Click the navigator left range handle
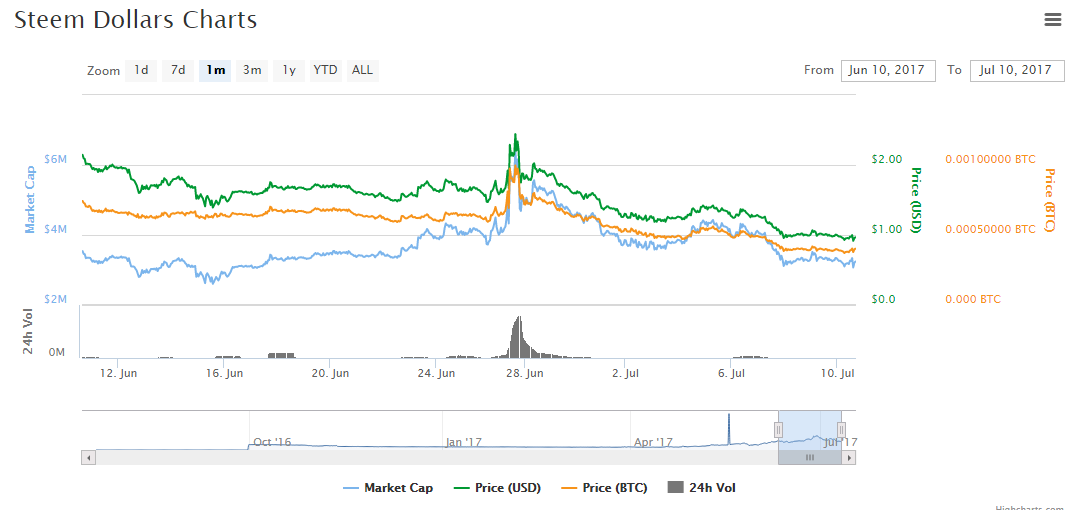 [x=778, y=430]
